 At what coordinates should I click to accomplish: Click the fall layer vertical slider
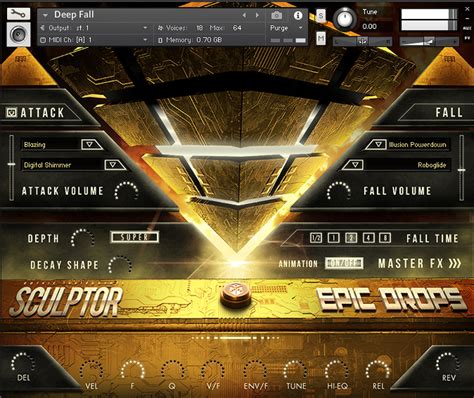462,168
